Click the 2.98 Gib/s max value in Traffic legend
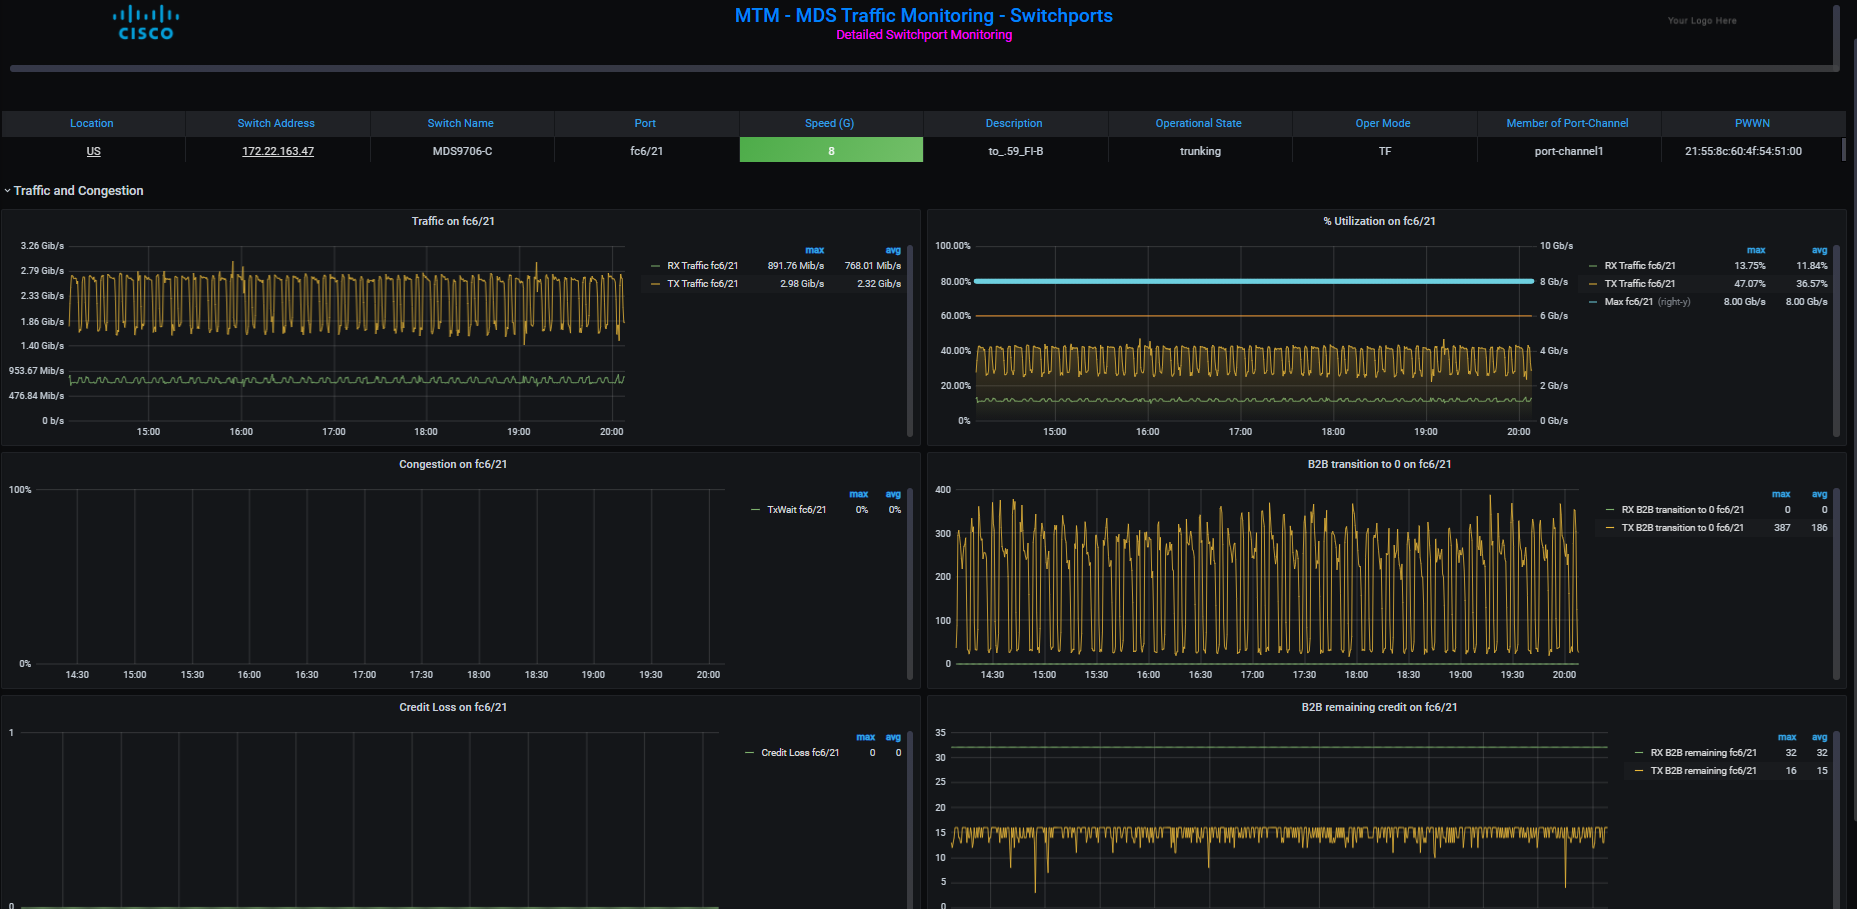Viewport: 1857px width, 909px height. 802,284
